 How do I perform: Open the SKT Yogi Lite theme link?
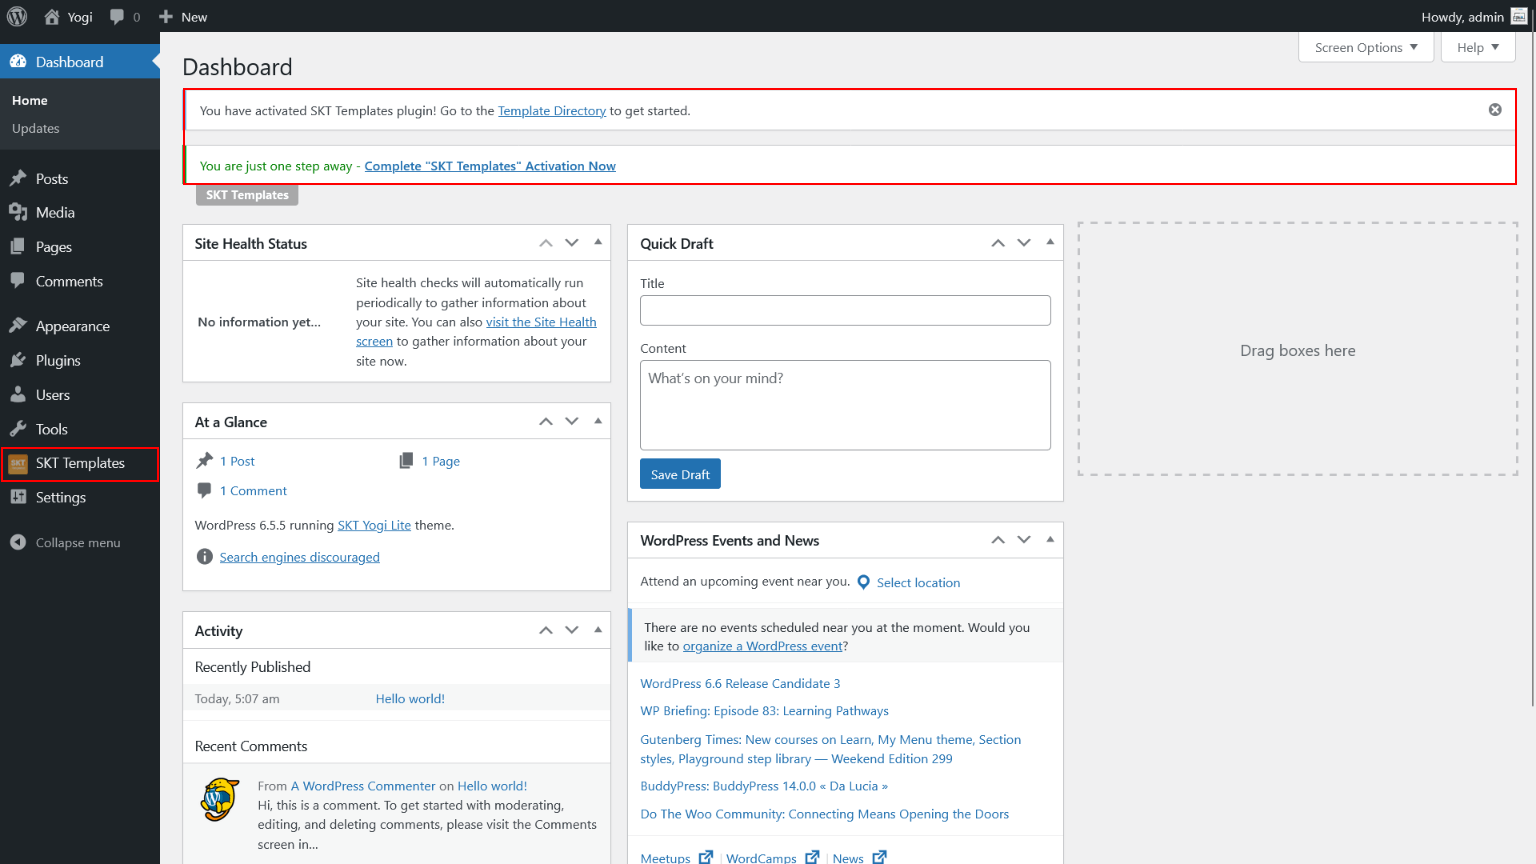374,525
